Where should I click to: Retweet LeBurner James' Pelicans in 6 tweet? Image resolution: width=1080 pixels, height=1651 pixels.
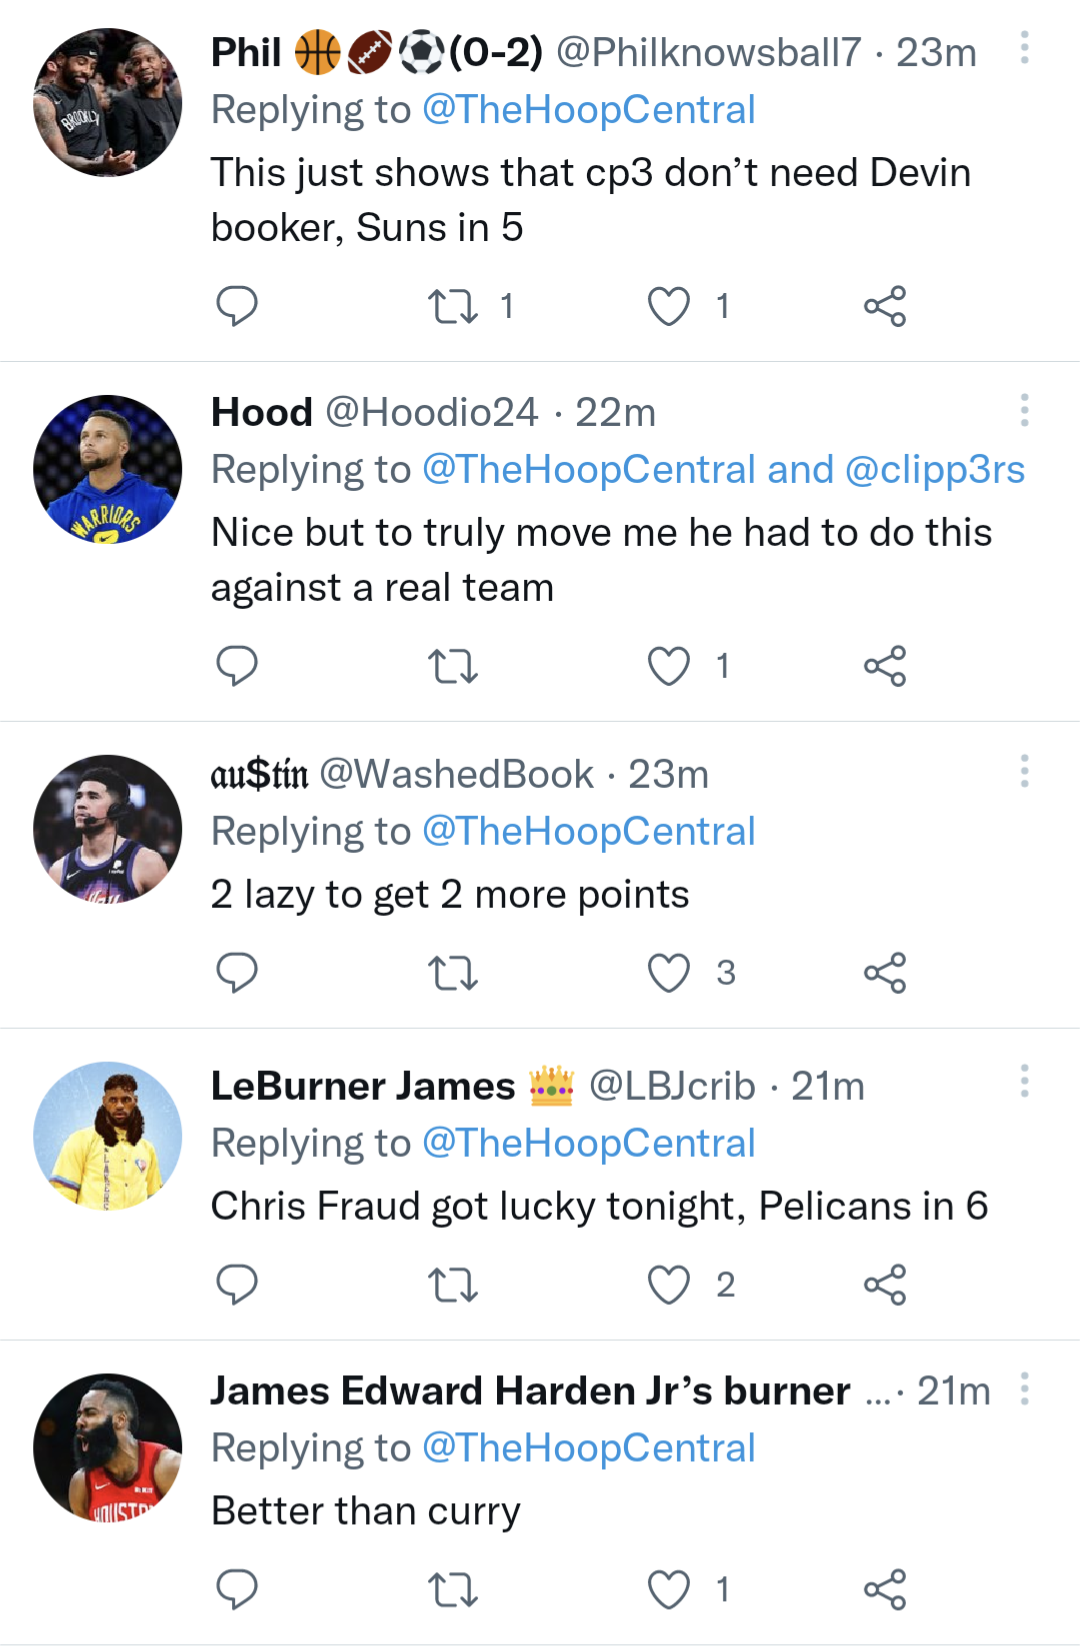point(453,1285)
